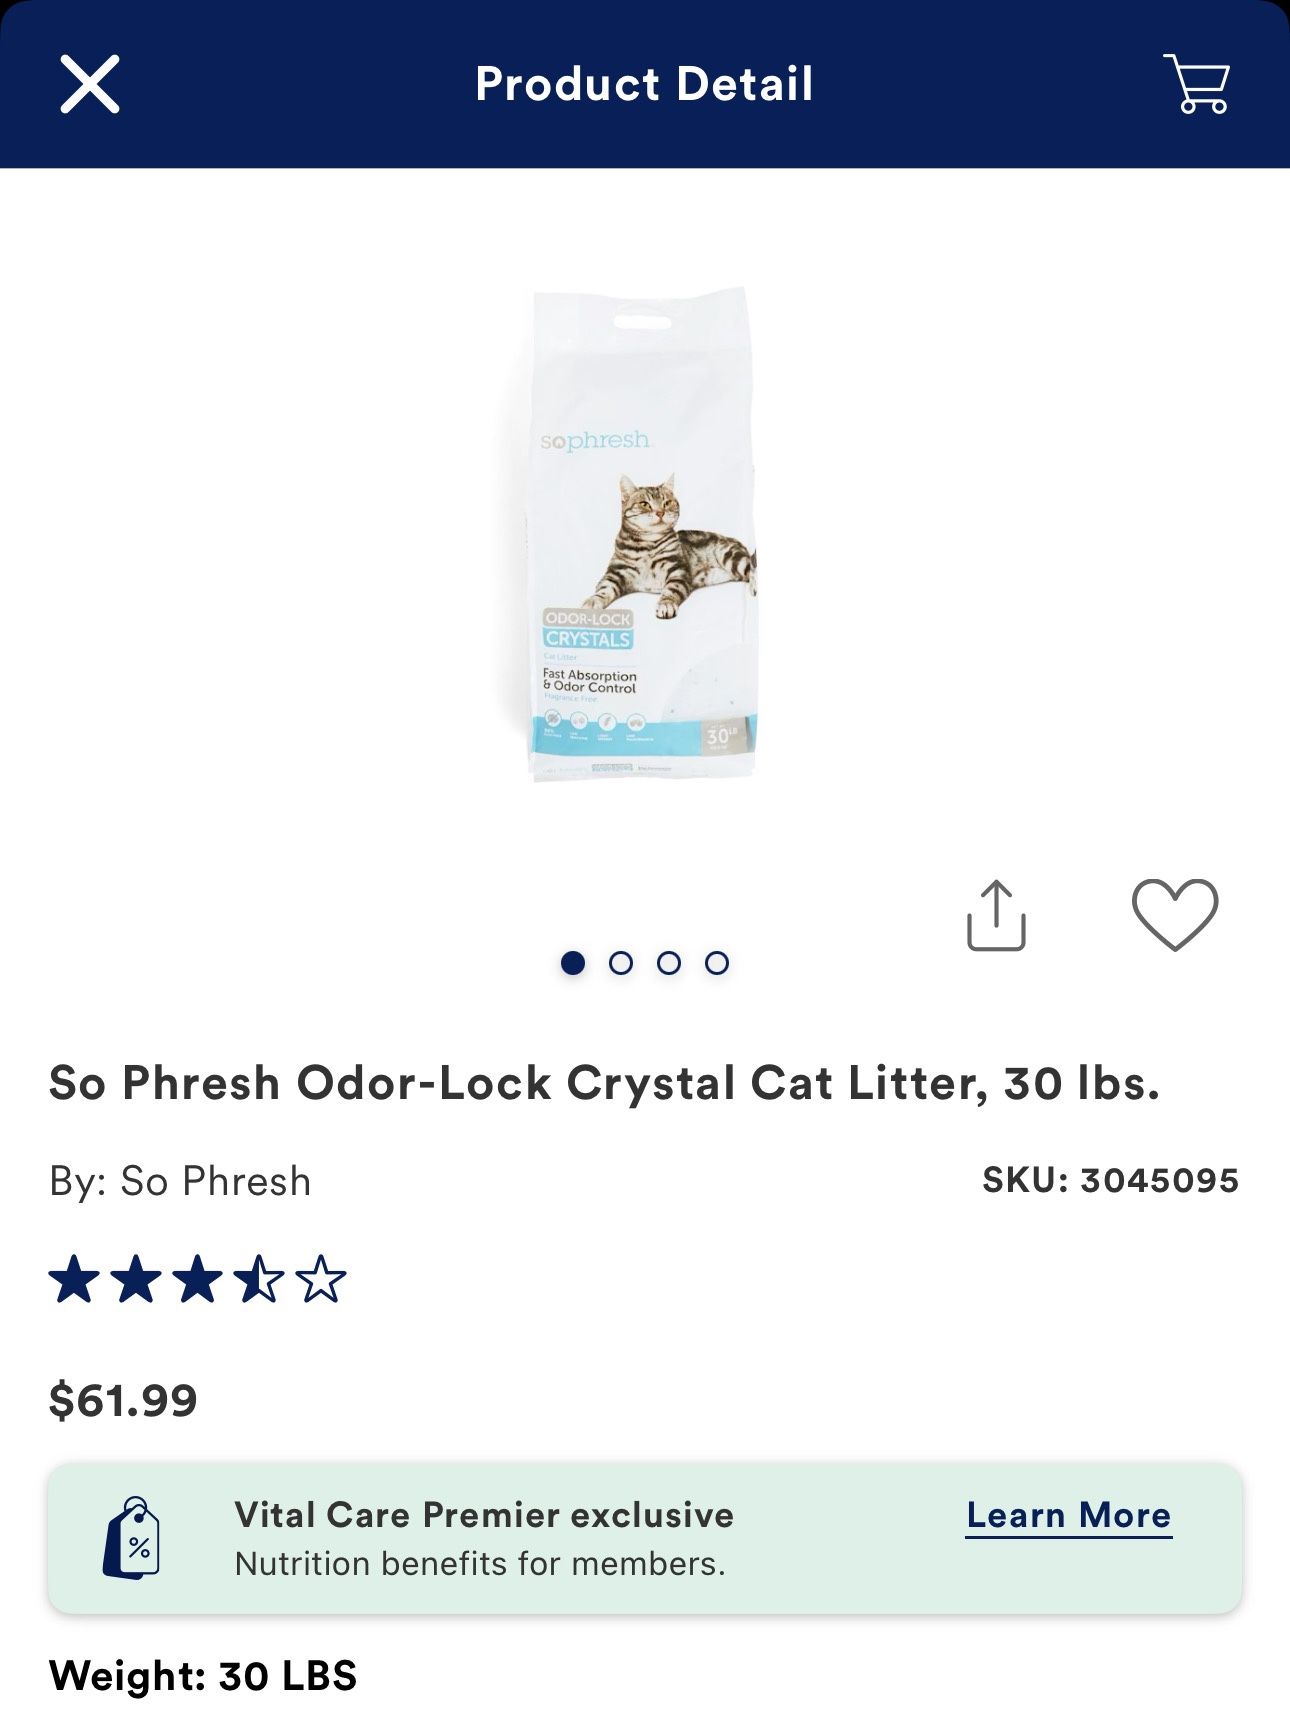View the star rating reviews
1290x1715 pixels.
197,1281
